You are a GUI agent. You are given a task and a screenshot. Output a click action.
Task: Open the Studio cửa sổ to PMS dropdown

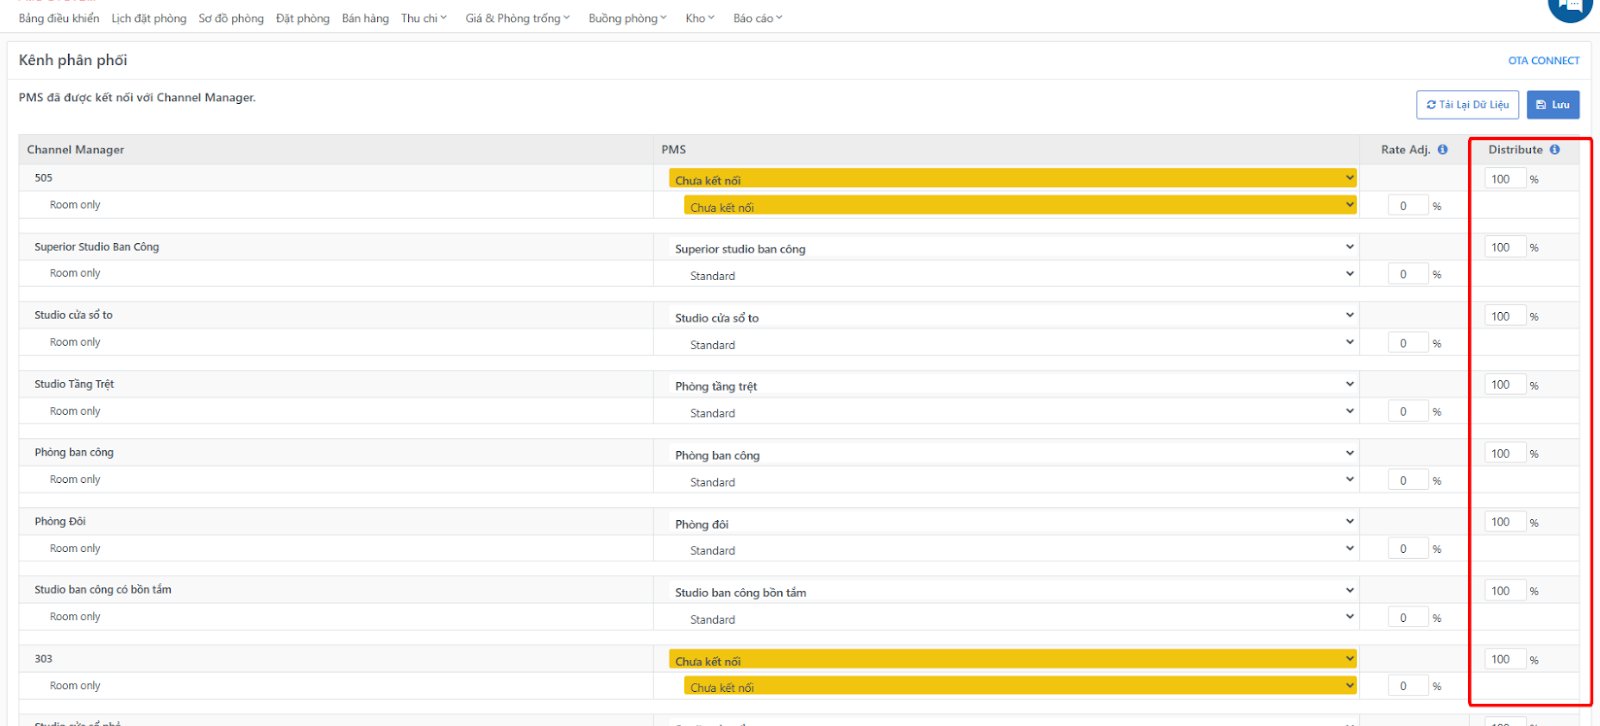click(x=1013, y=317)
